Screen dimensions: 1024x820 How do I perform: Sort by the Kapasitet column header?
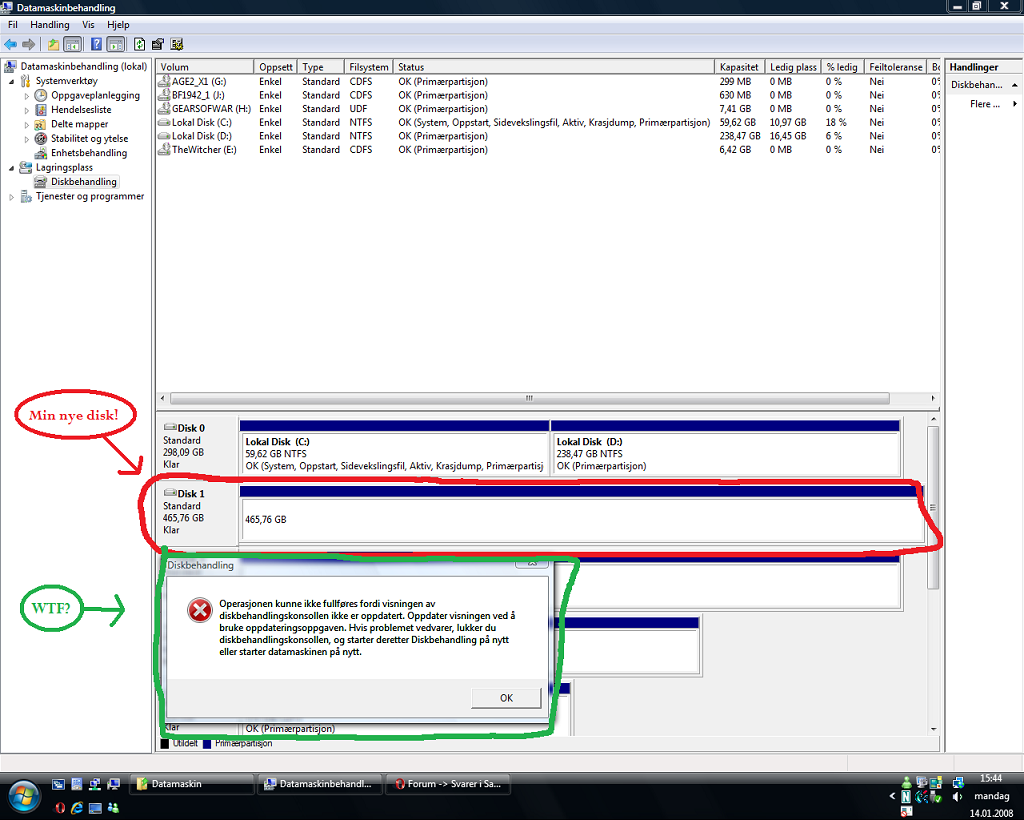pyautogui.click(x=739, y=67)
